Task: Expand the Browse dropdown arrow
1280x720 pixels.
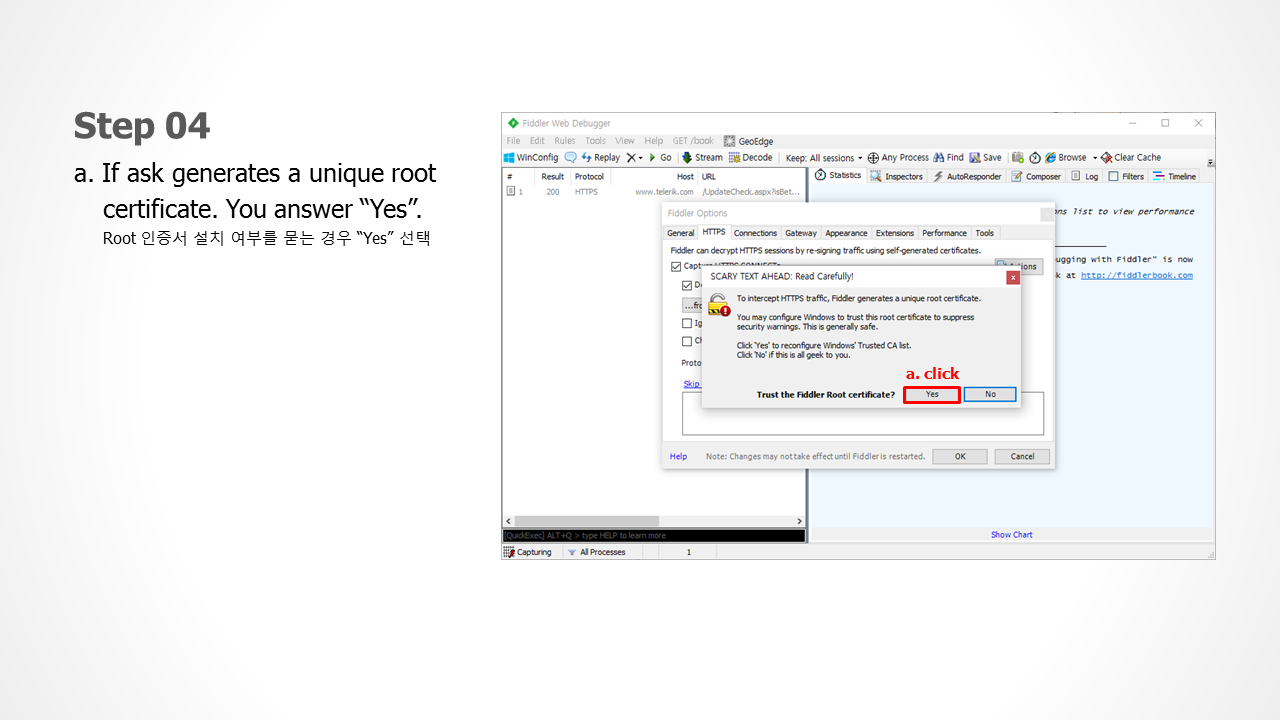Action: pos(1095,158)
